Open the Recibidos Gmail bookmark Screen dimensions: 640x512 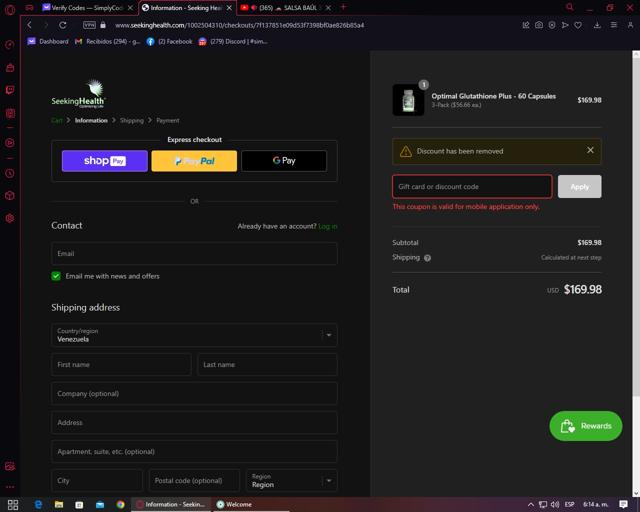click(x=108, y=41)
